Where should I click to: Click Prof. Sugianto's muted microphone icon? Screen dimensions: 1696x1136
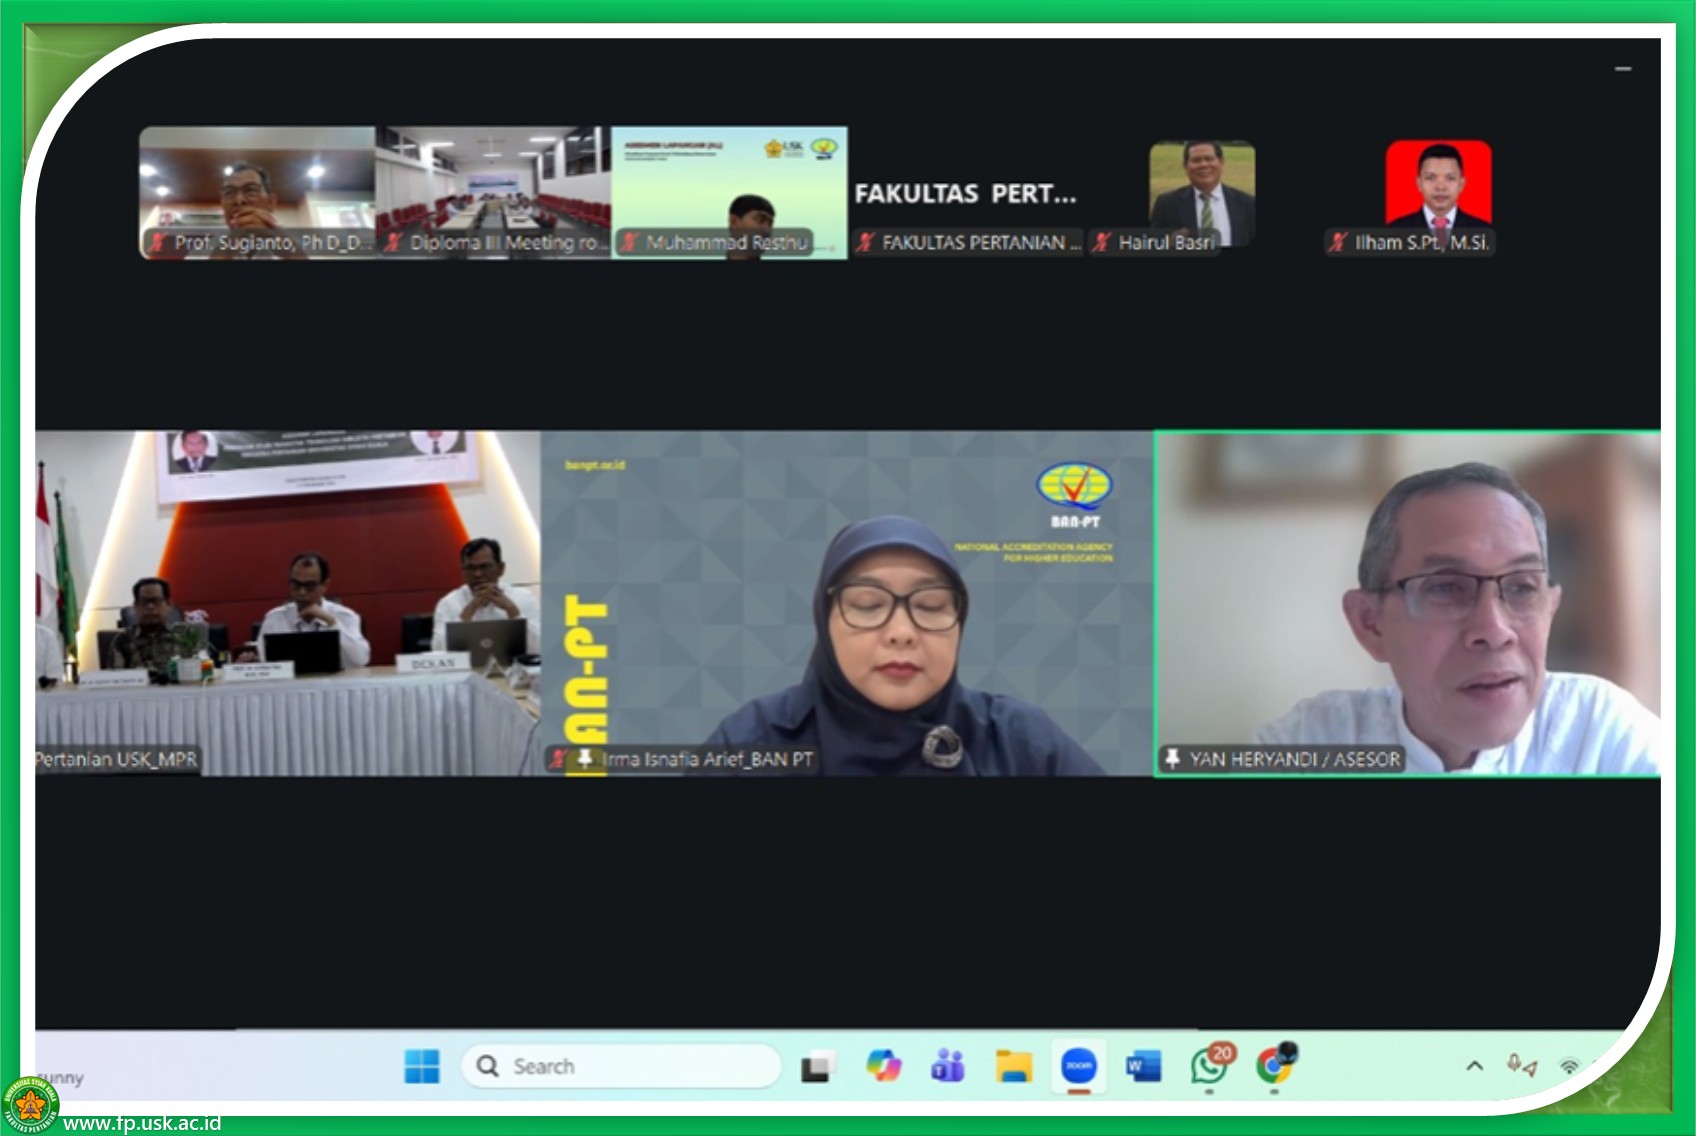tap(158, 242)
